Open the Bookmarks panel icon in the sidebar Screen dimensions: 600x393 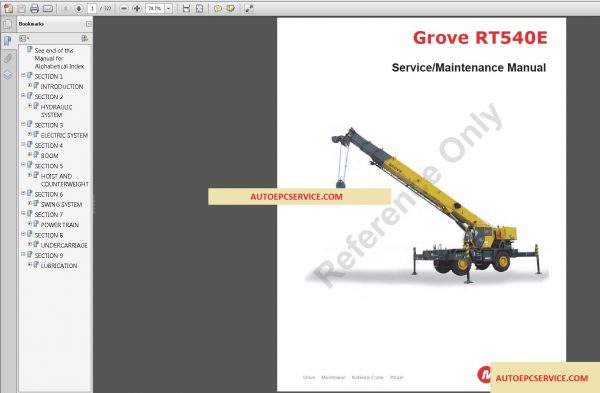(8, 41)
